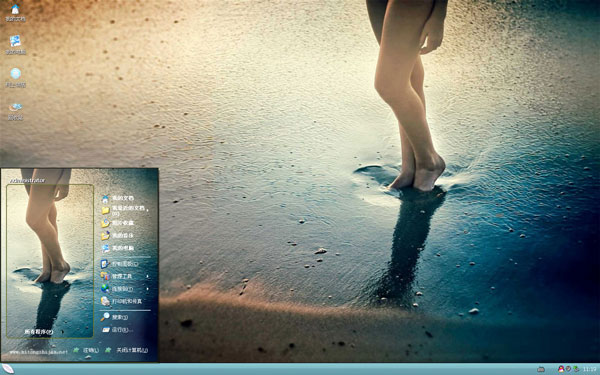Image resolution: width=600 pixels, height=375 pixels.
Task: Click the feather Start button on the taskbar
Action: tap(8, 369)
